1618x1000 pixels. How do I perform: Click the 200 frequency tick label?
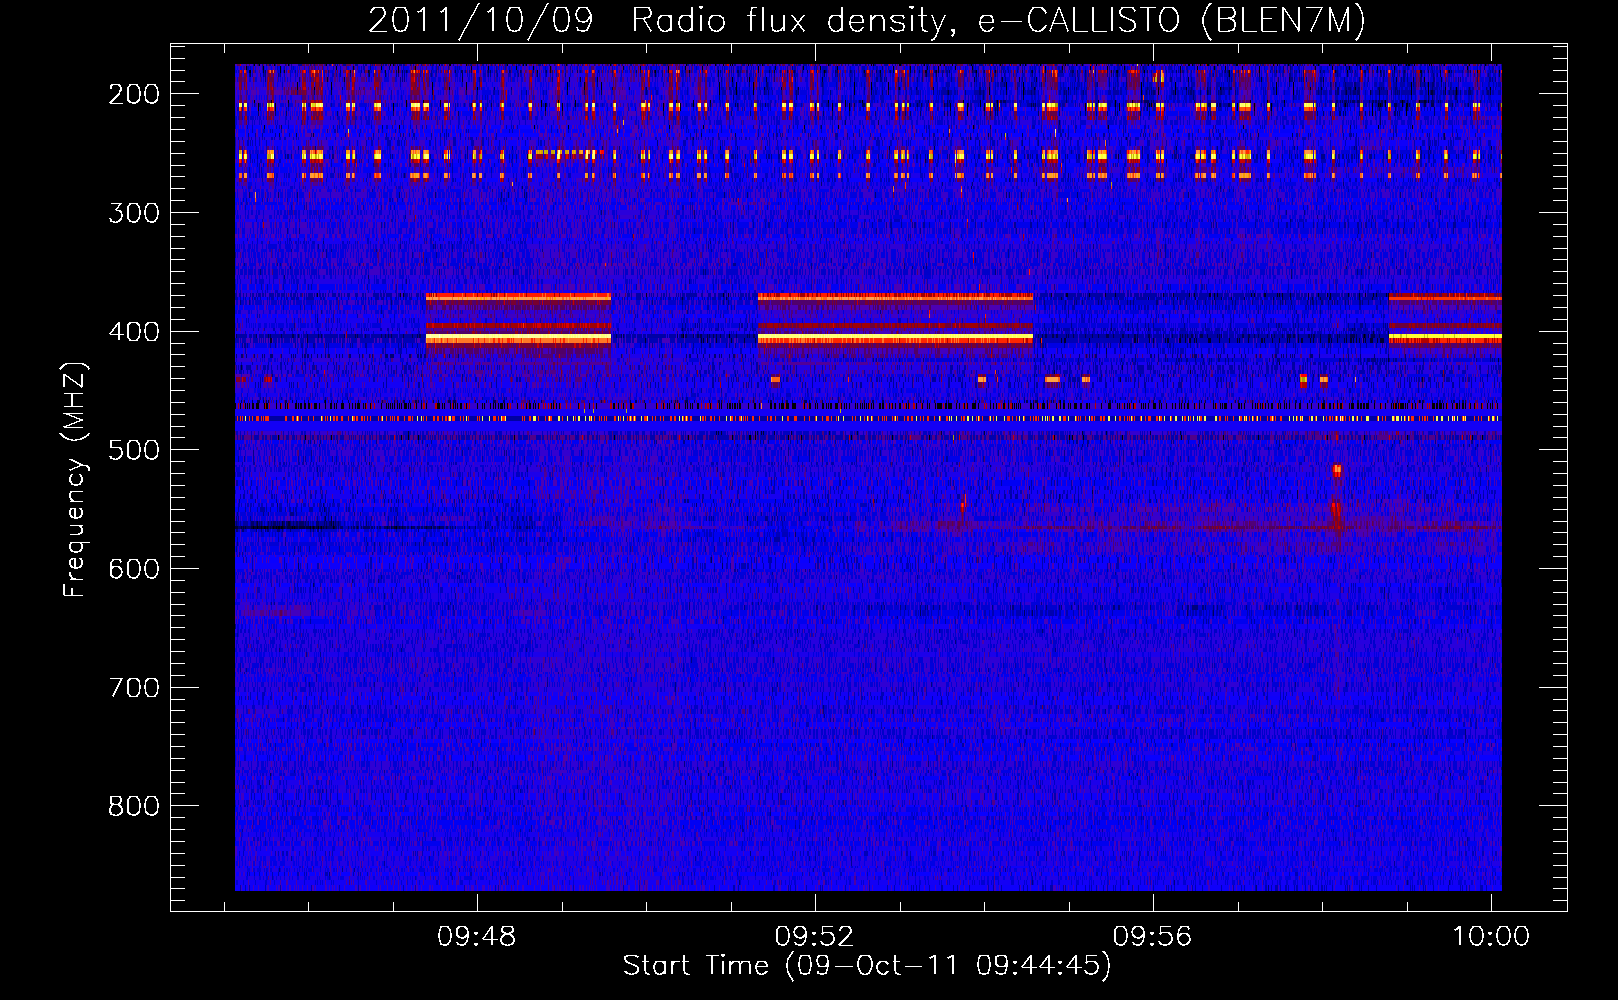click(134, 94)
